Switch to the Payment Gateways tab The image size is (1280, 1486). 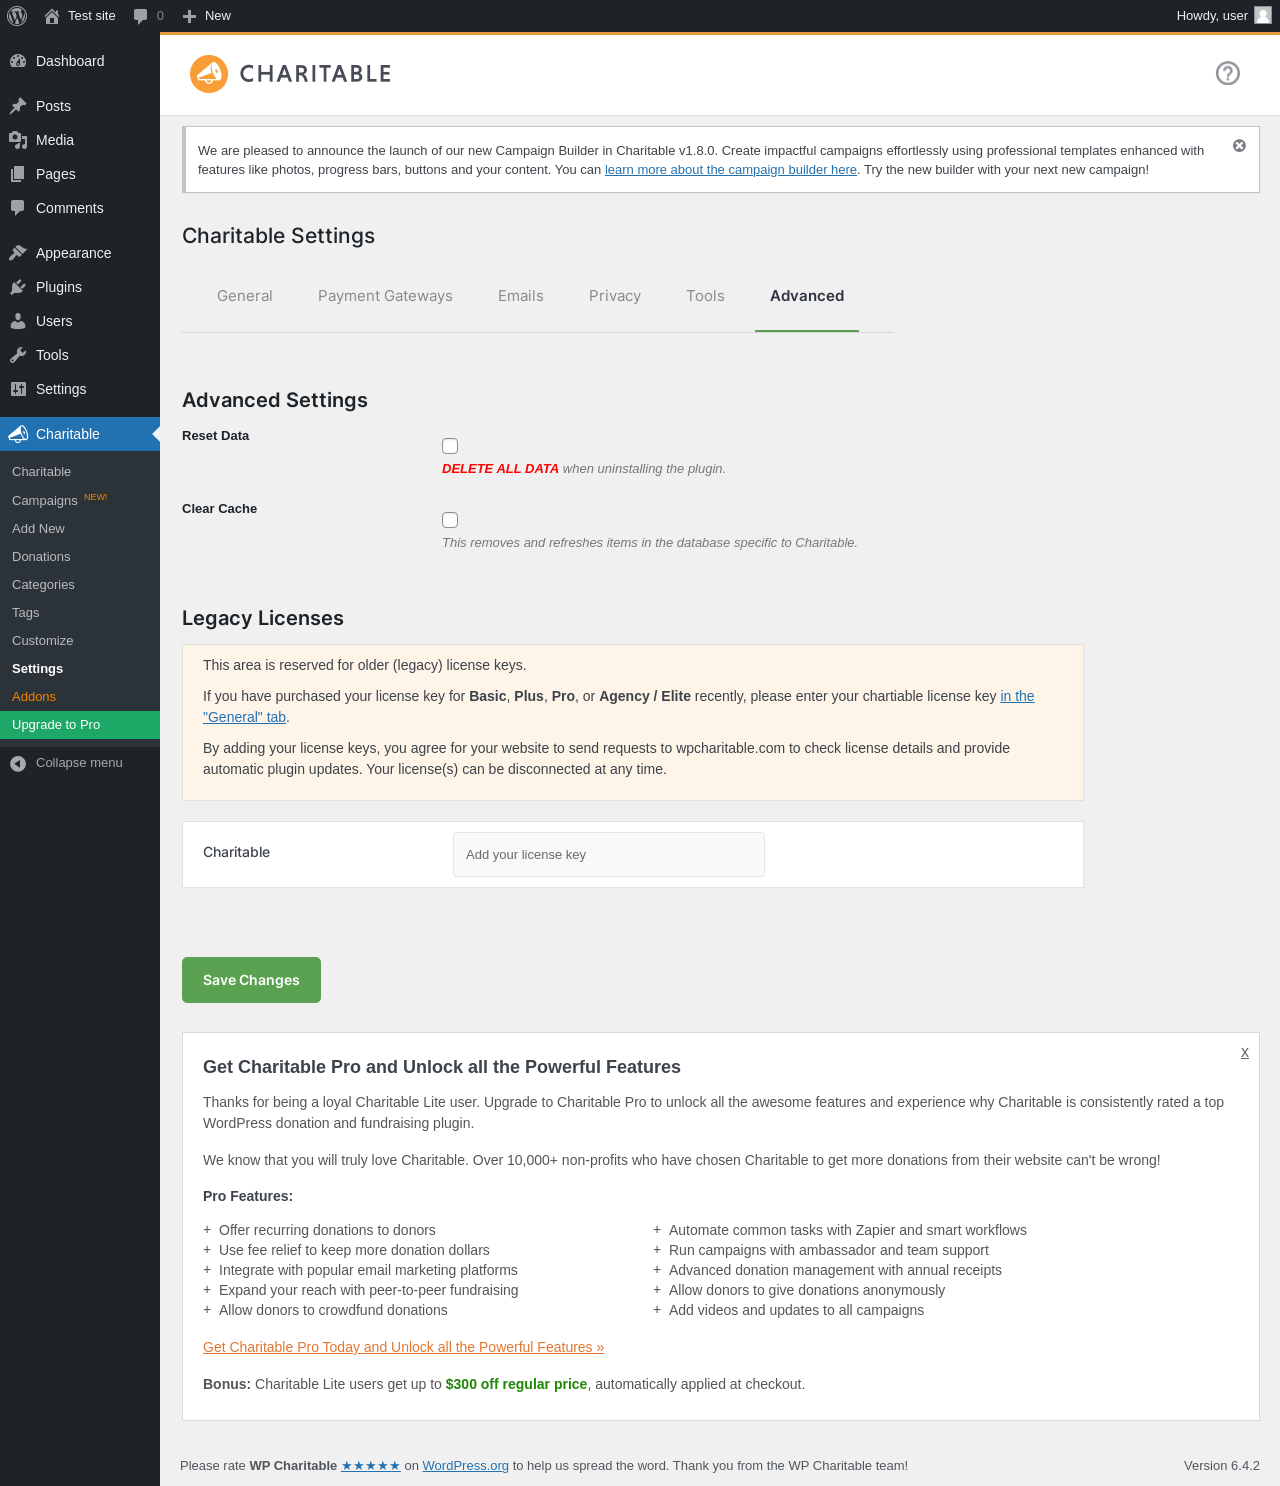385,296
